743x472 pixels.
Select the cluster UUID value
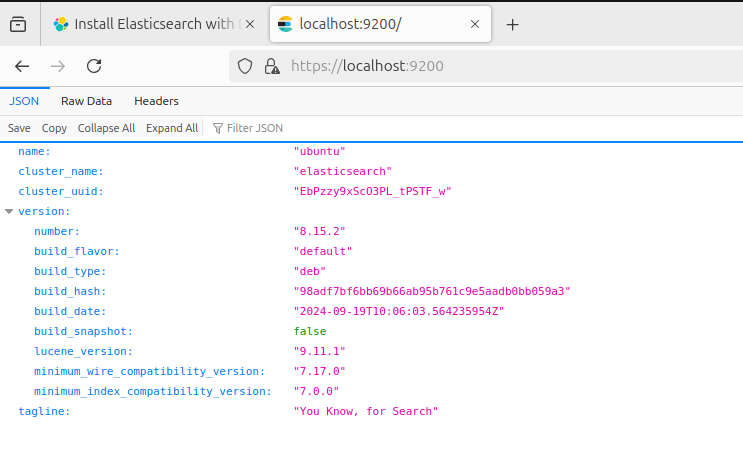tap(372, 191)
